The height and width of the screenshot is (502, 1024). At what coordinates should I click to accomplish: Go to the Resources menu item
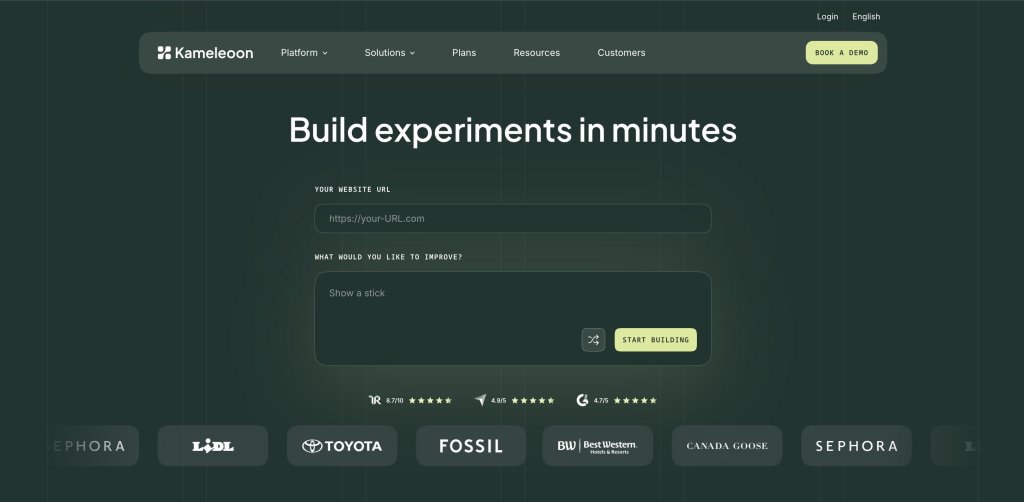click(x=537, y=53)
